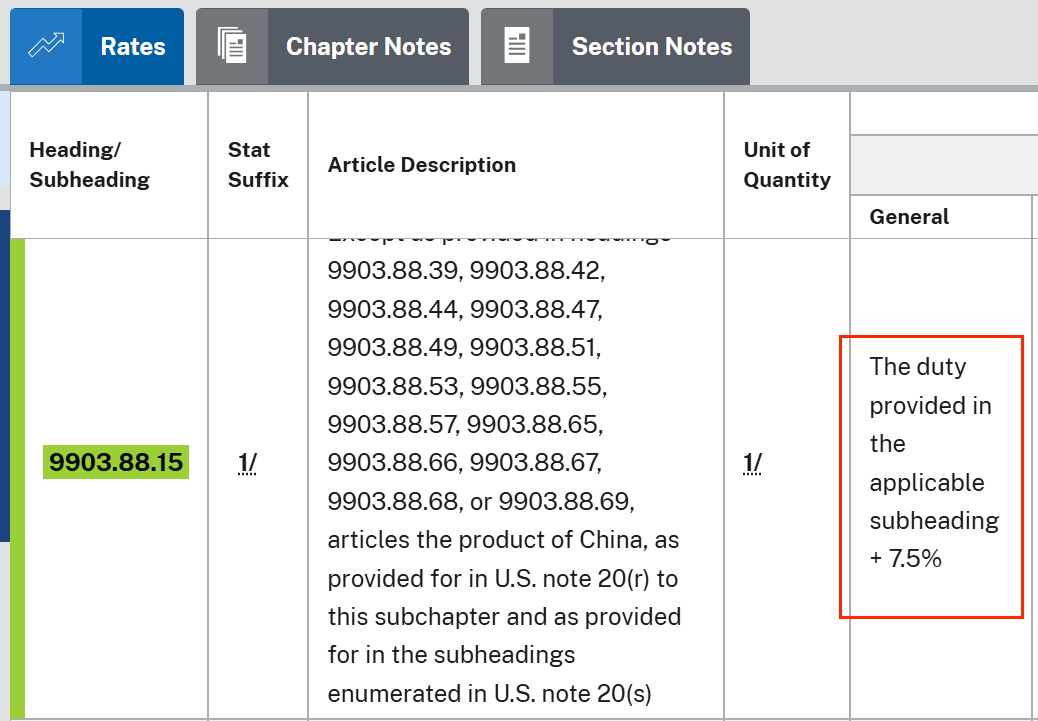This screenshot has height=721, width=1038.
Task: Click the Stat Suffix column header
Action: tap(258, 165)
